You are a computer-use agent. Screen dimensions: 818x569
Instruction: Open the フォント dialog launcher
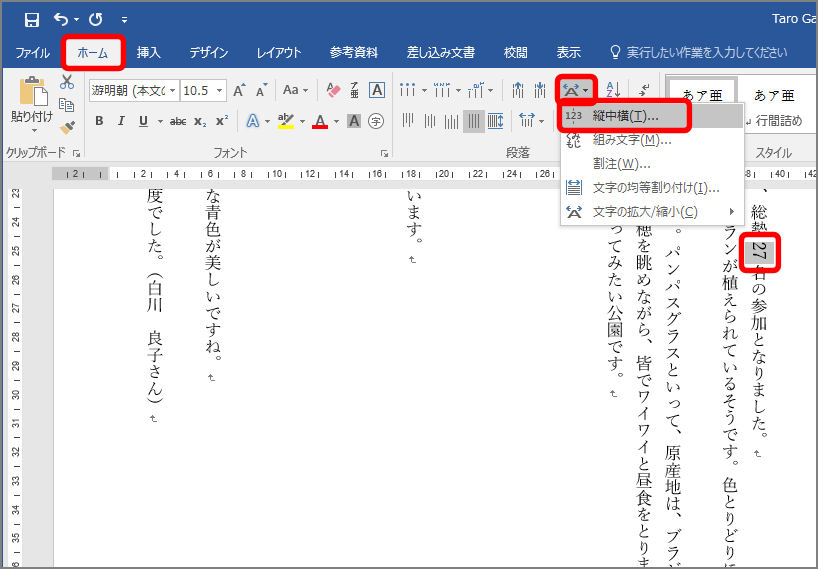coord(384,153)
